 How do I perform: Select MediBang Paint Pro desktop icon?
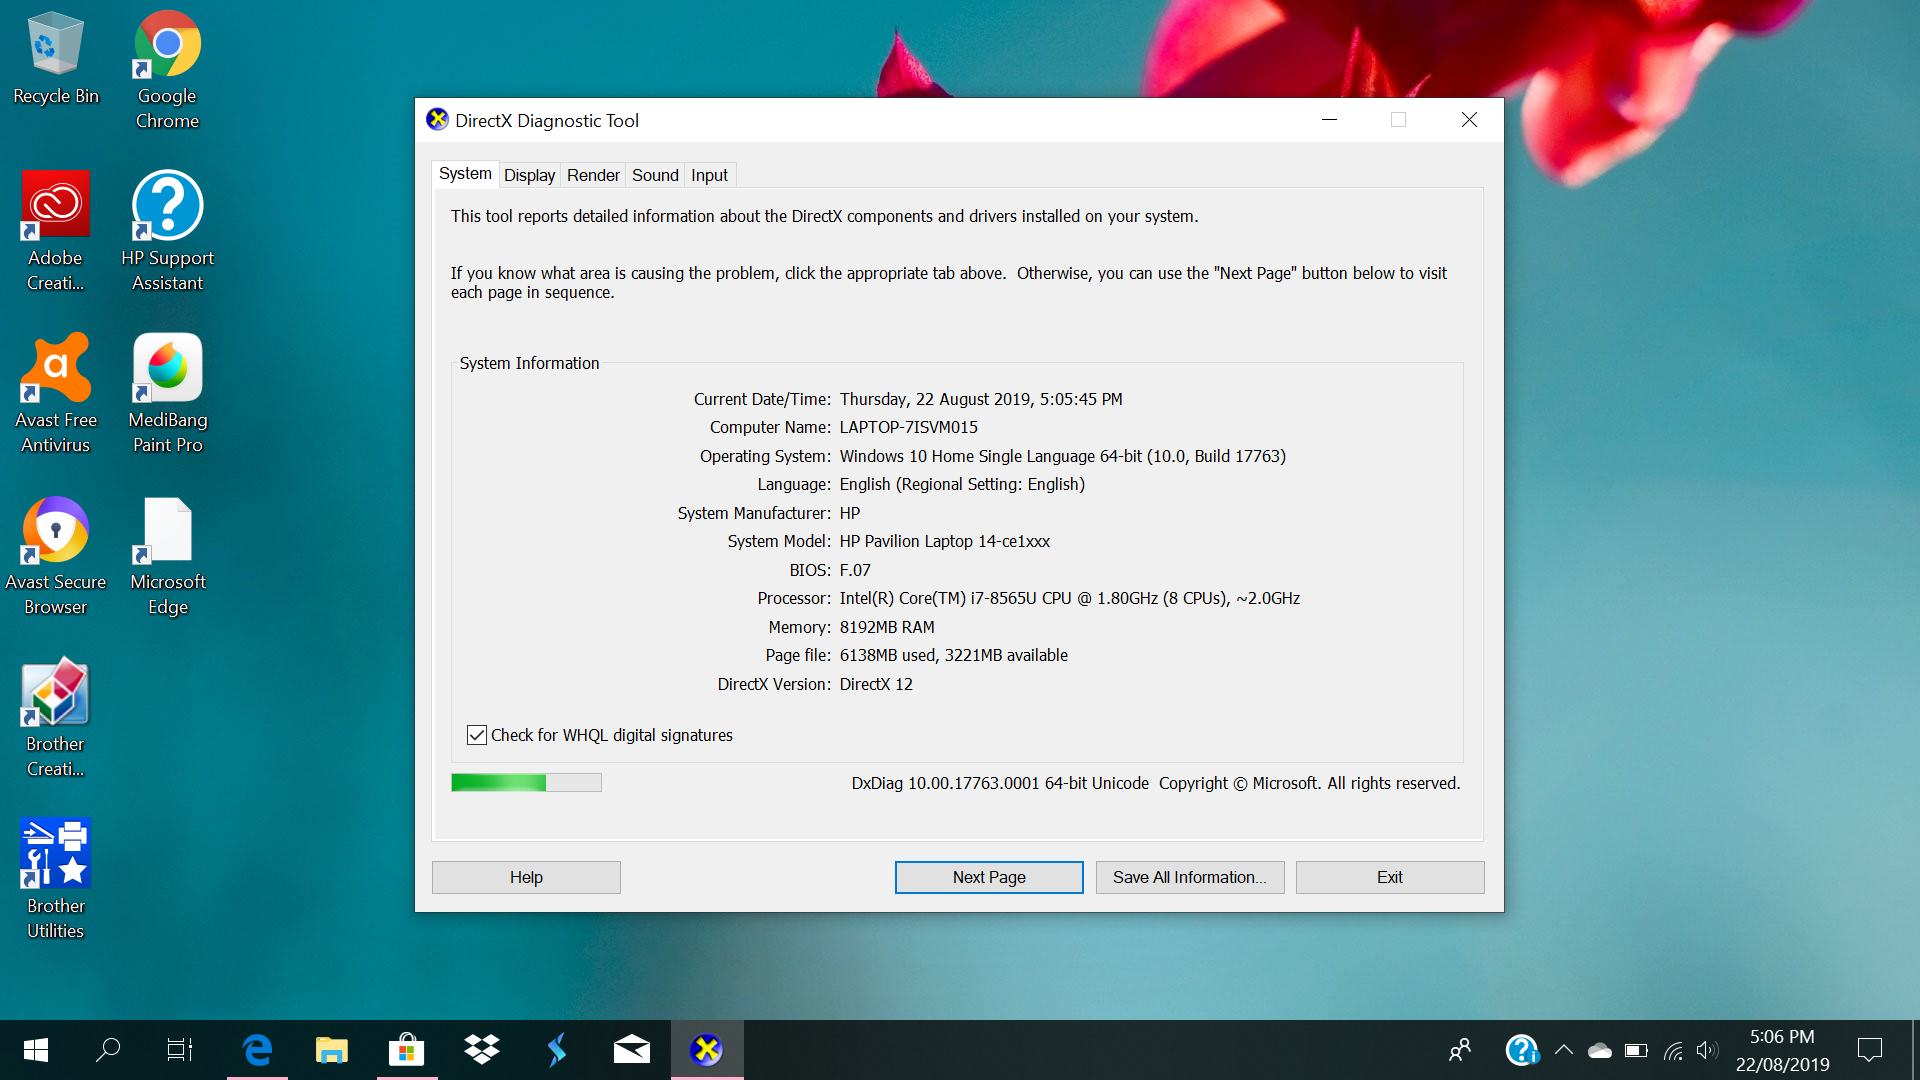coord(167,394)
